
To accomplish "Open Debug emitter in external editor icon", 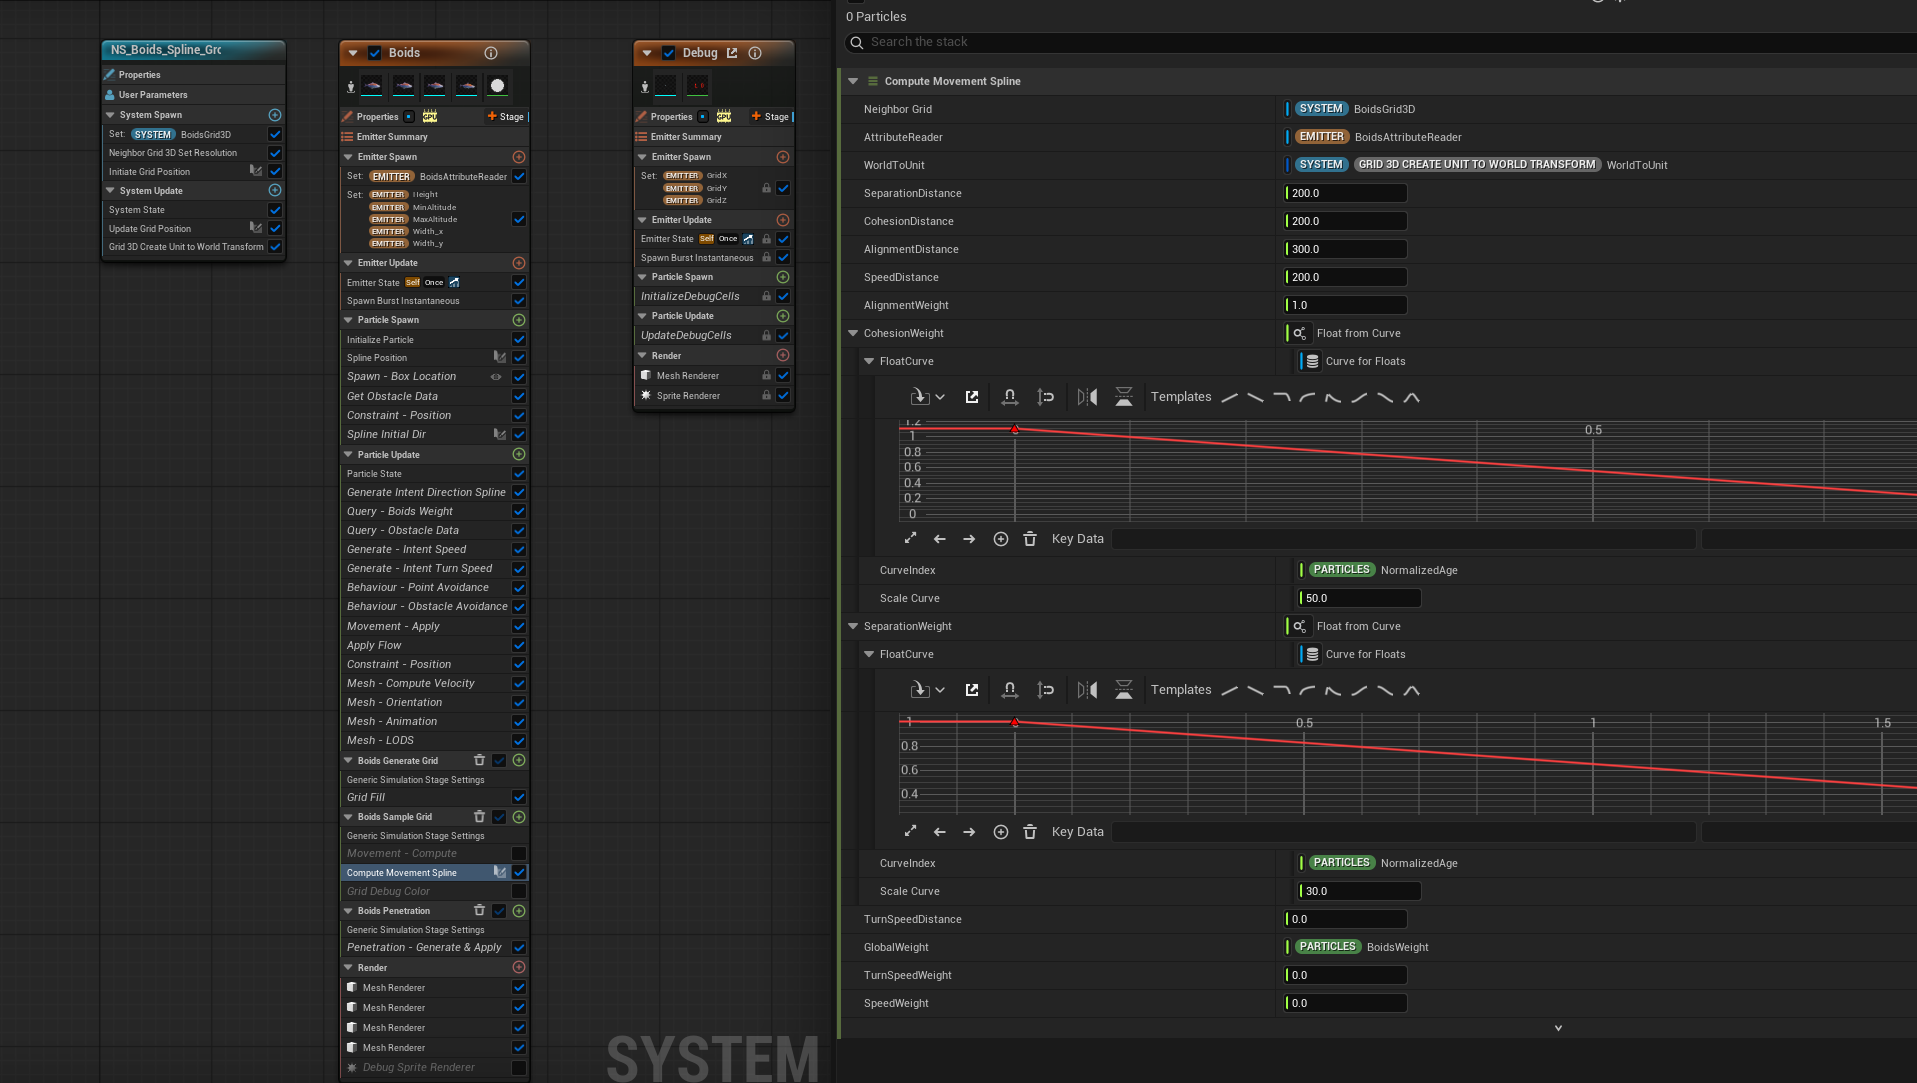I will click(x=732, y=53).
